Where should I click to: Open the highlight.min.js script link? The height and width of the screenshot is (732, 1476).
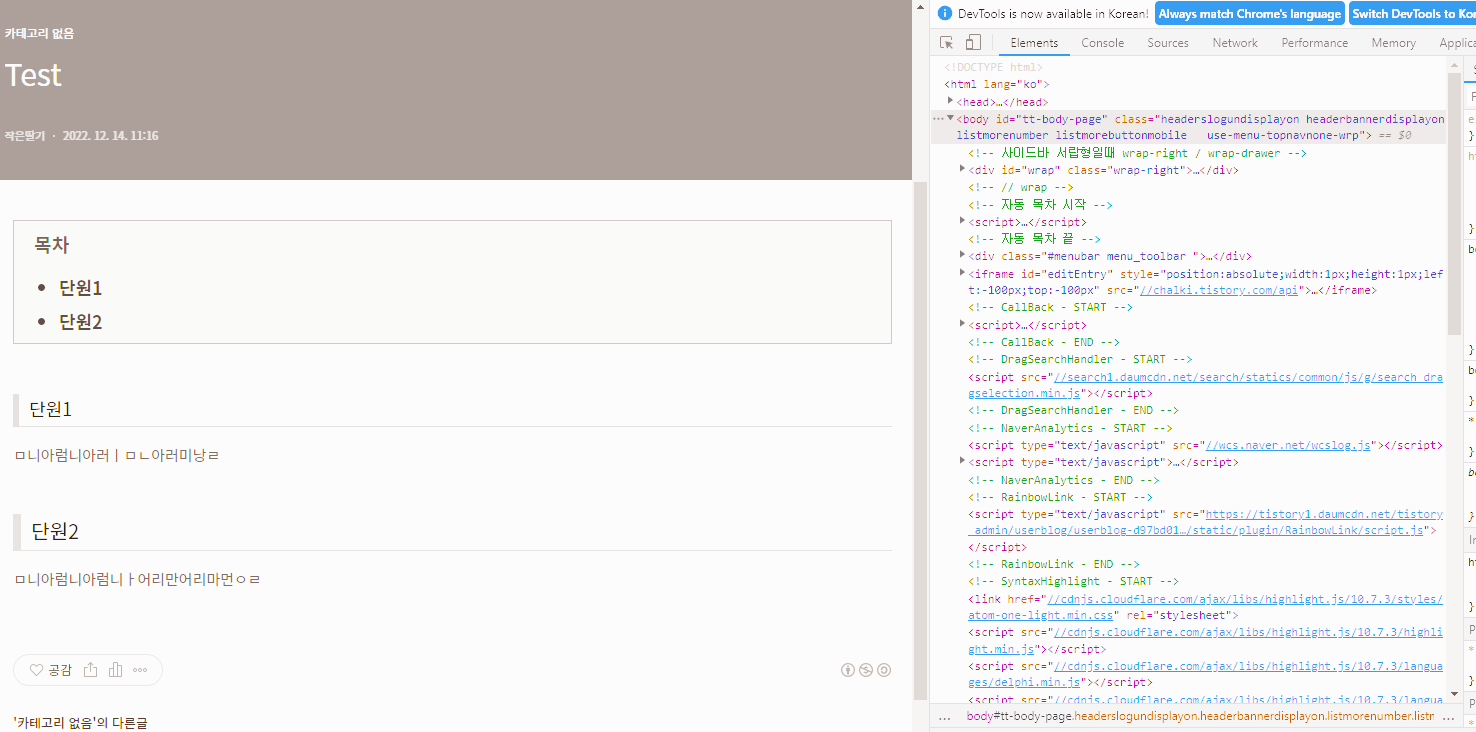tap(1205, 641)
